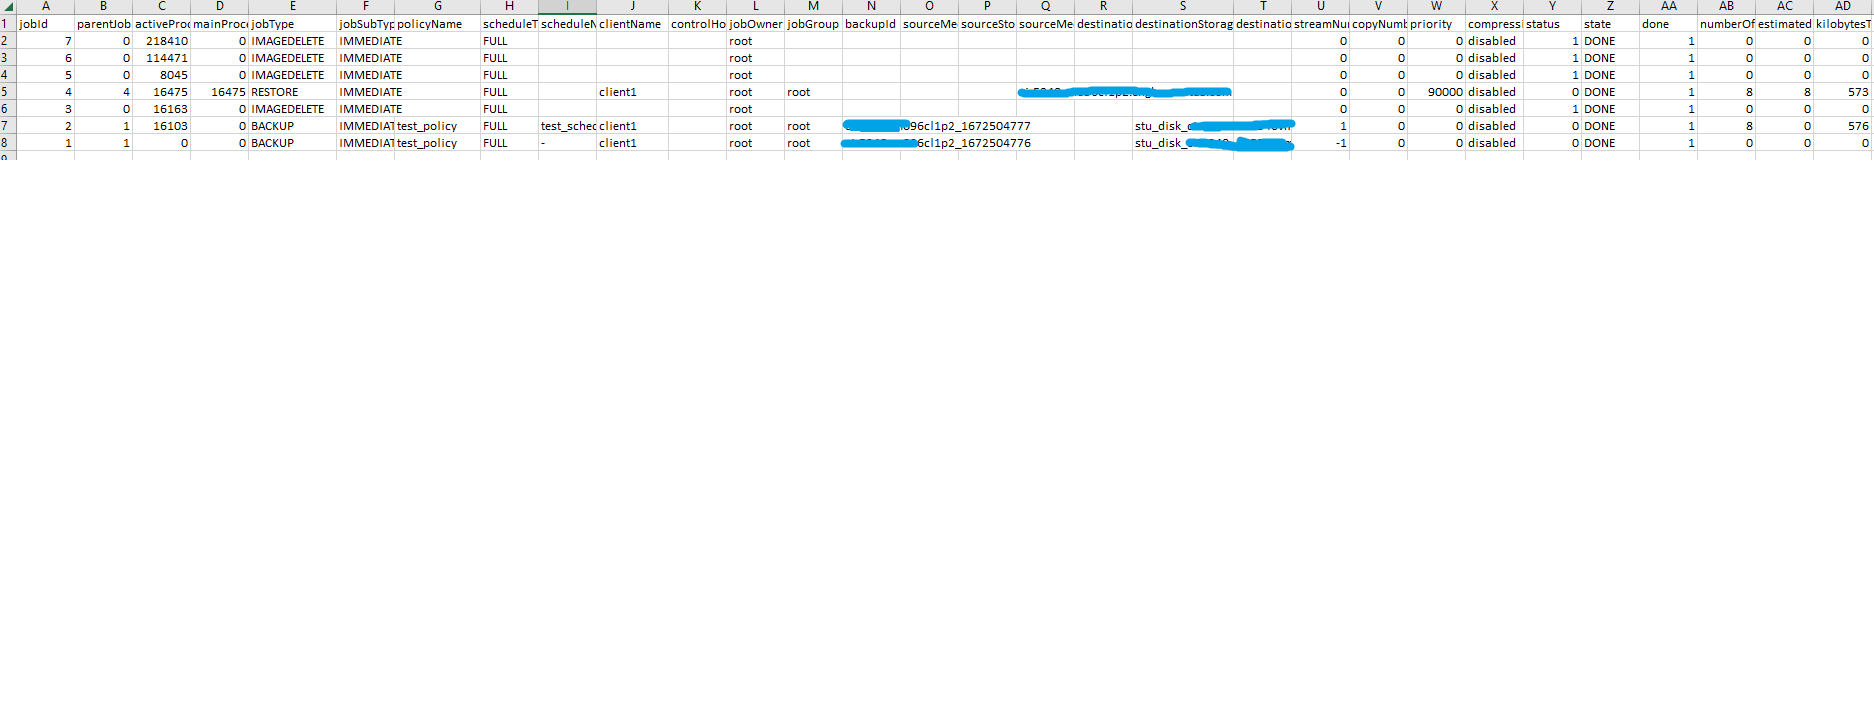Click FULL schedule type cell in row 4
This screenshot has width=1874, height=720.
click(509, 75)
